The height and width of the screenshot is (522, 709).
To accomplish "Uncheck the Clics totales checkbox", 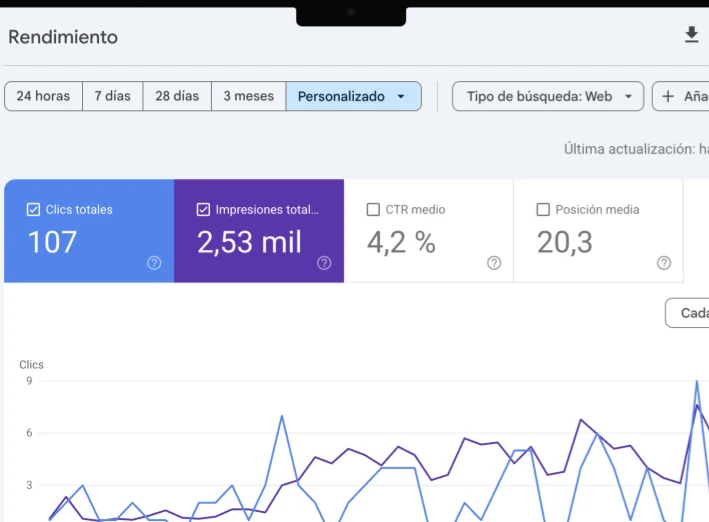I will (x=33, y=209).
